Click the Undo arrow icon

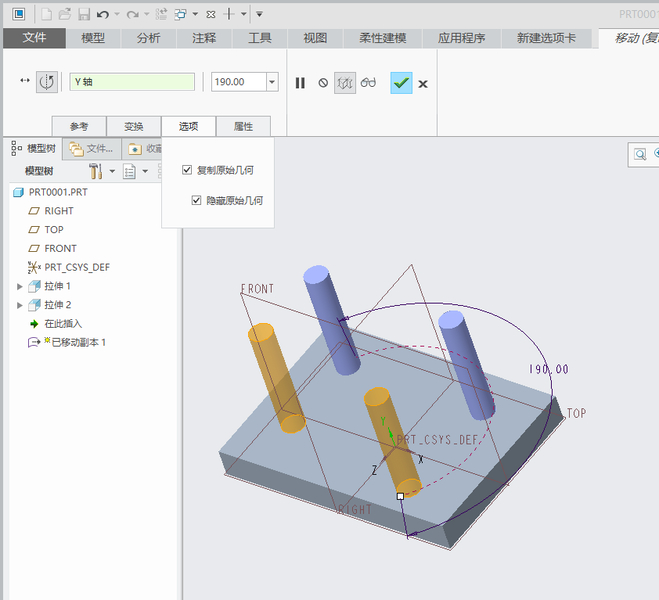103,15
